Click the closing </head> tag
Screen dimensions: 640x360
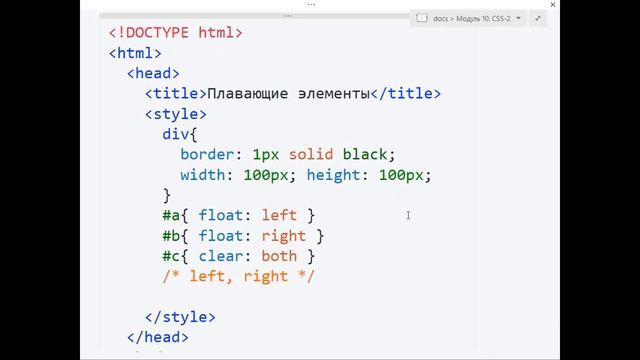[x=158, y=338]
